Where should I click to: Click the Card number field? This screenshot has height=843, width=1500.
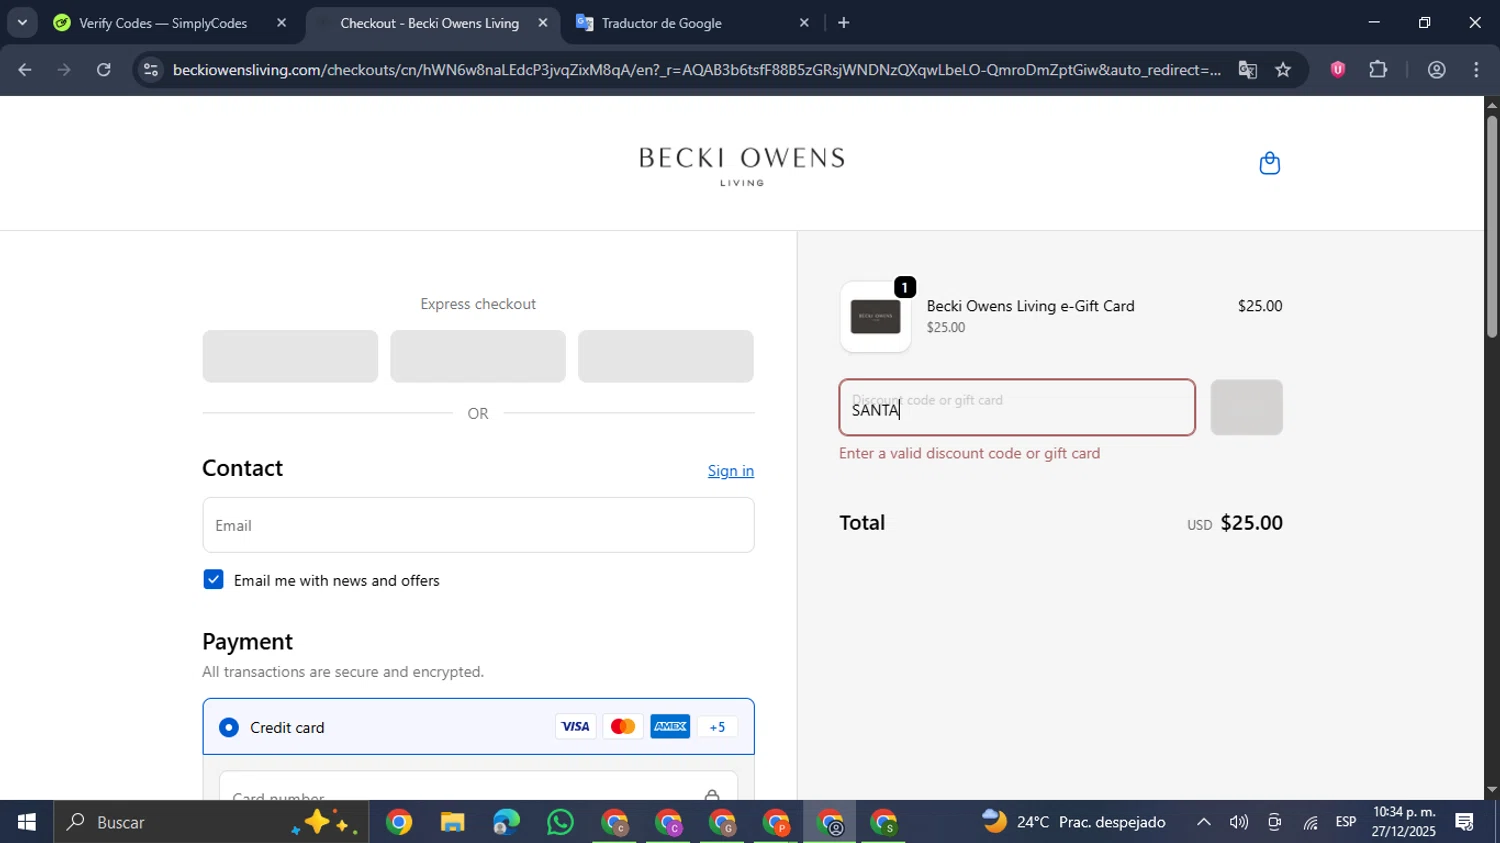(478, 786)
